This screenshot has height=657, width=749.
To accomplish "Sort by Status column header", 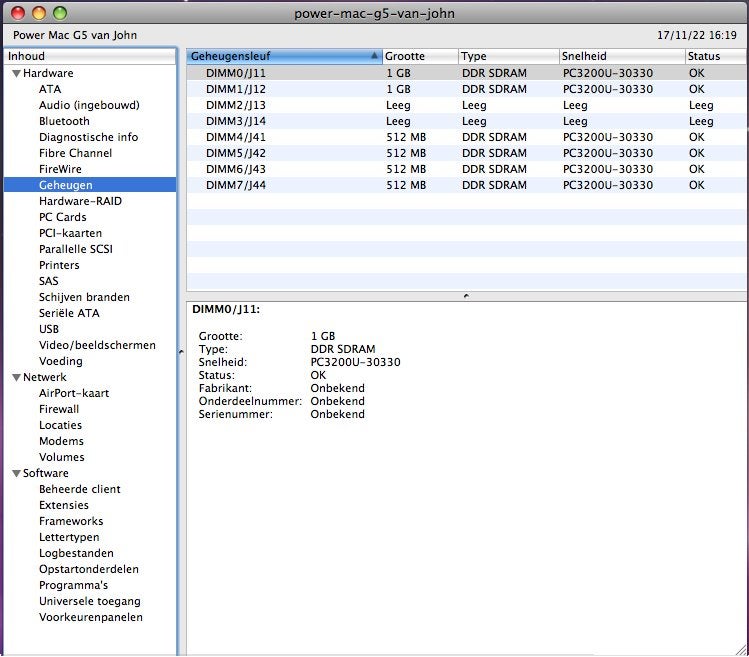I will click(x=715, y=56).
